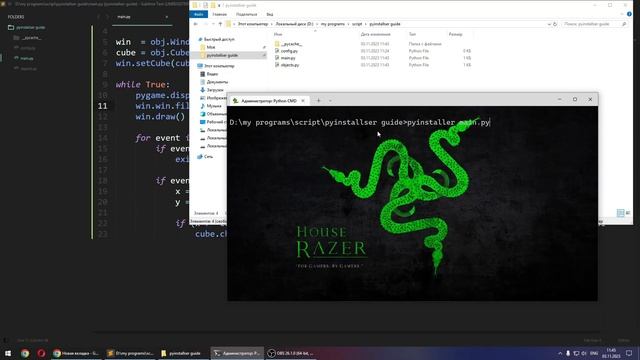Image resolution: width=640 pixels, height=360 pixels.
Task: Open a new terminal tab with the plus button
Action: pyautogui.click(x=318, y=100)
